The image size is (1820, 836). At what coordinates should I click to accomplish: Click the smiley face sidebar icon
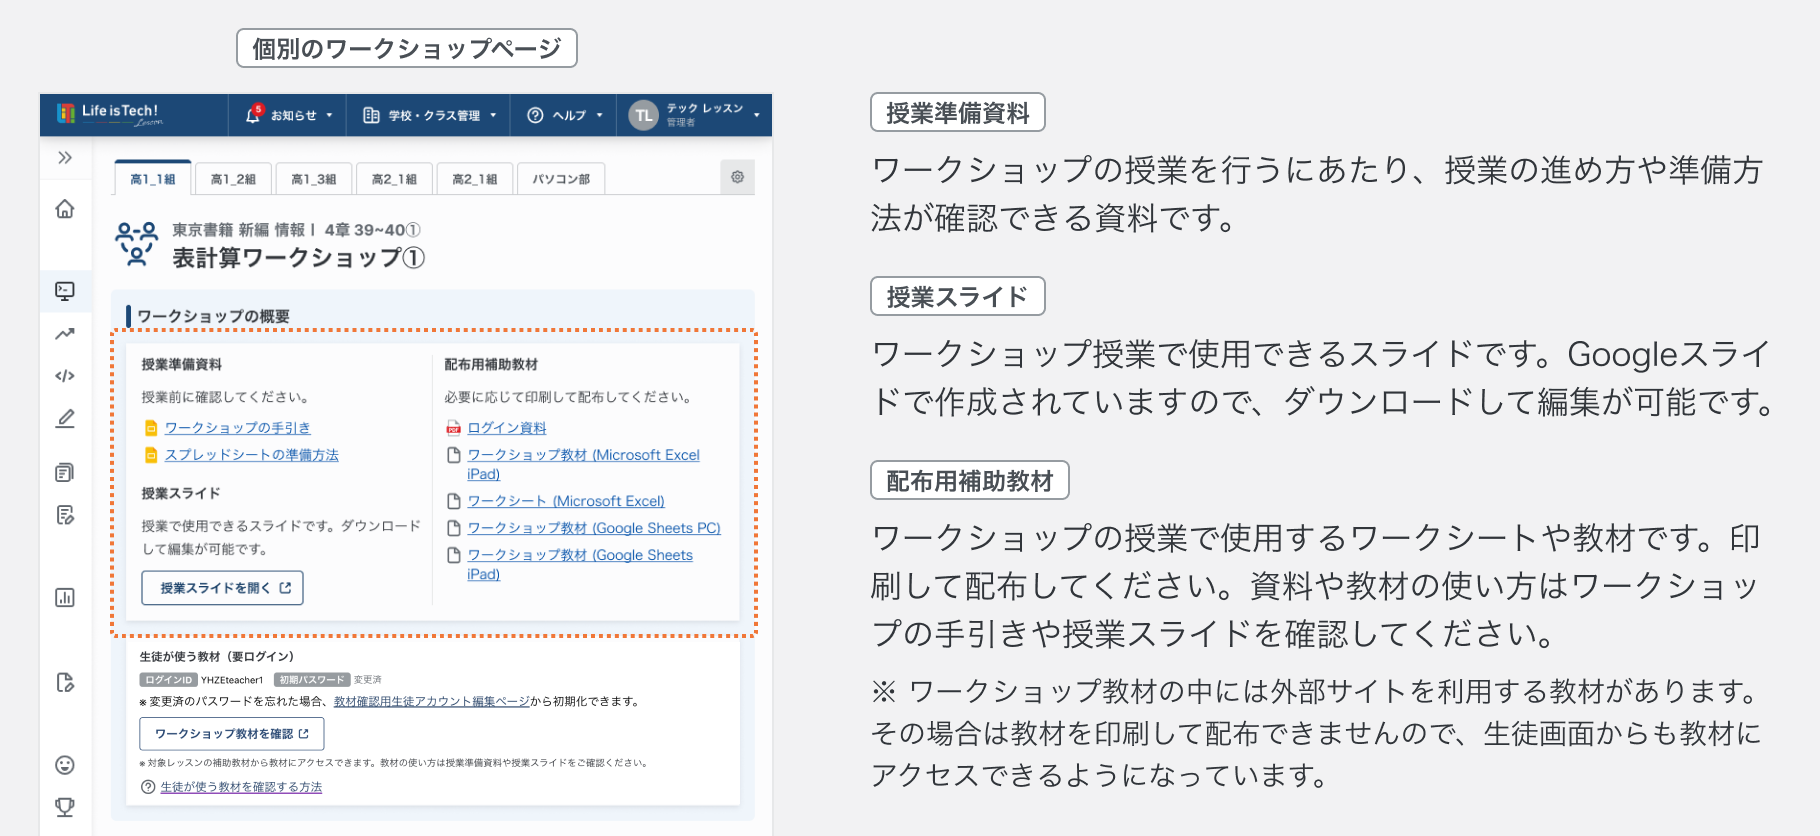(65, 765)
